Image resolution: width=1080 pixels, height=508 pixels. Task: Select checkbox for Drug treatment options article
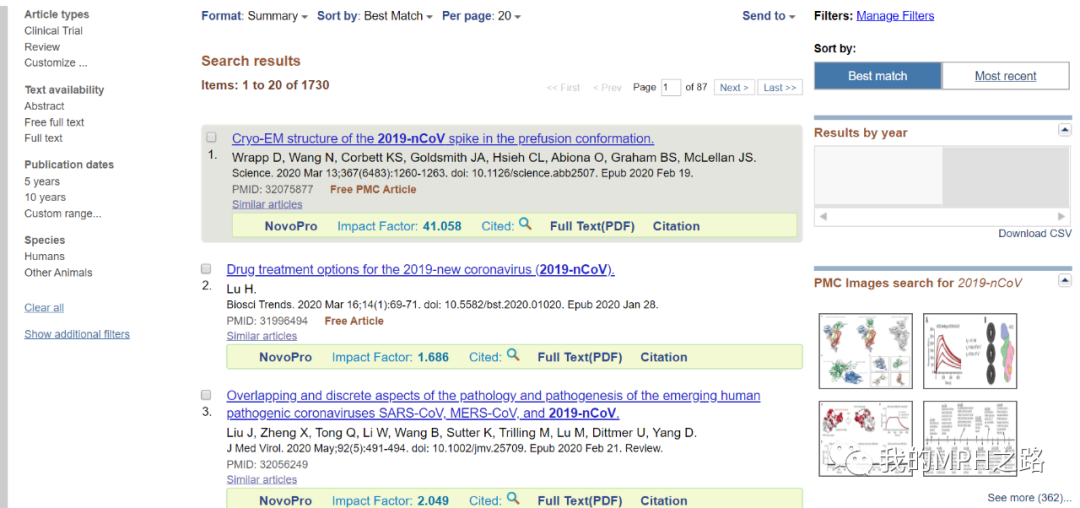pos(206,268)
